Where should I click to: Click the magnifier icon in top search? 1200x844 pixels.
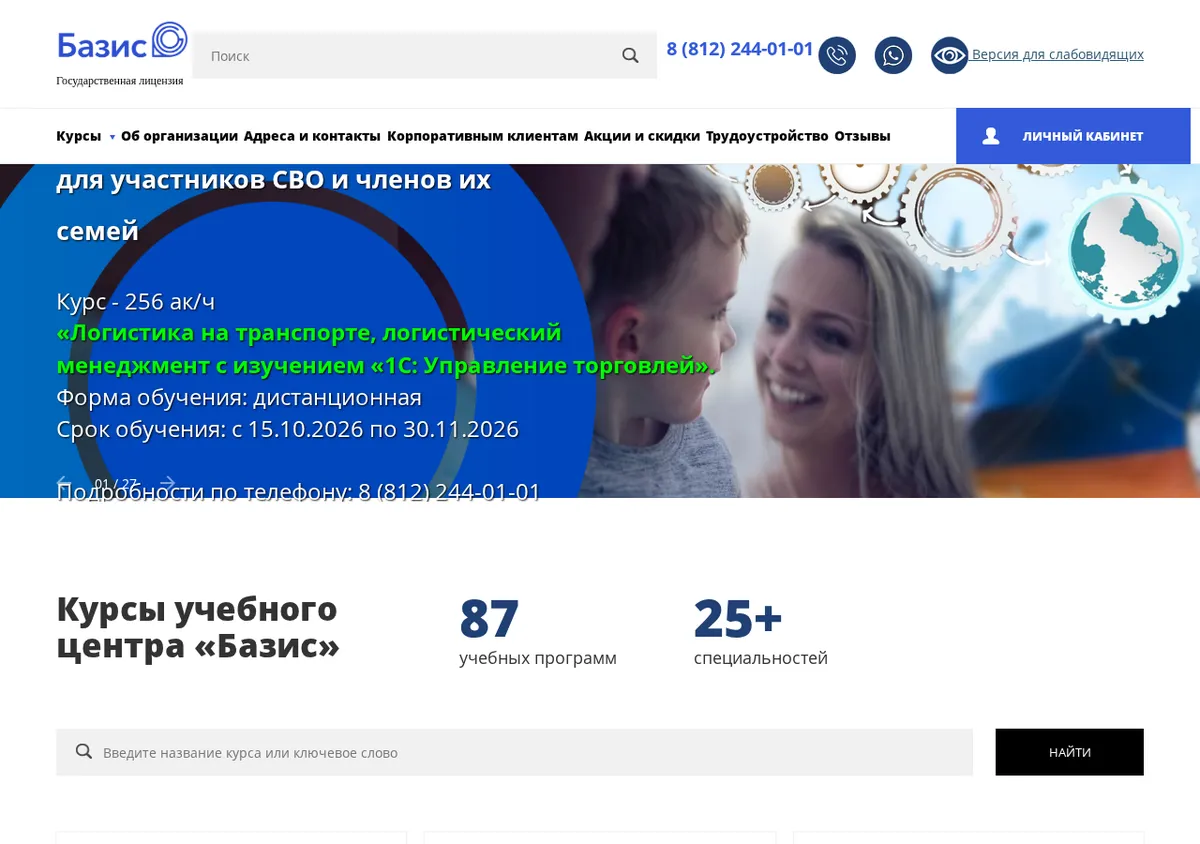tap(630, 55)
